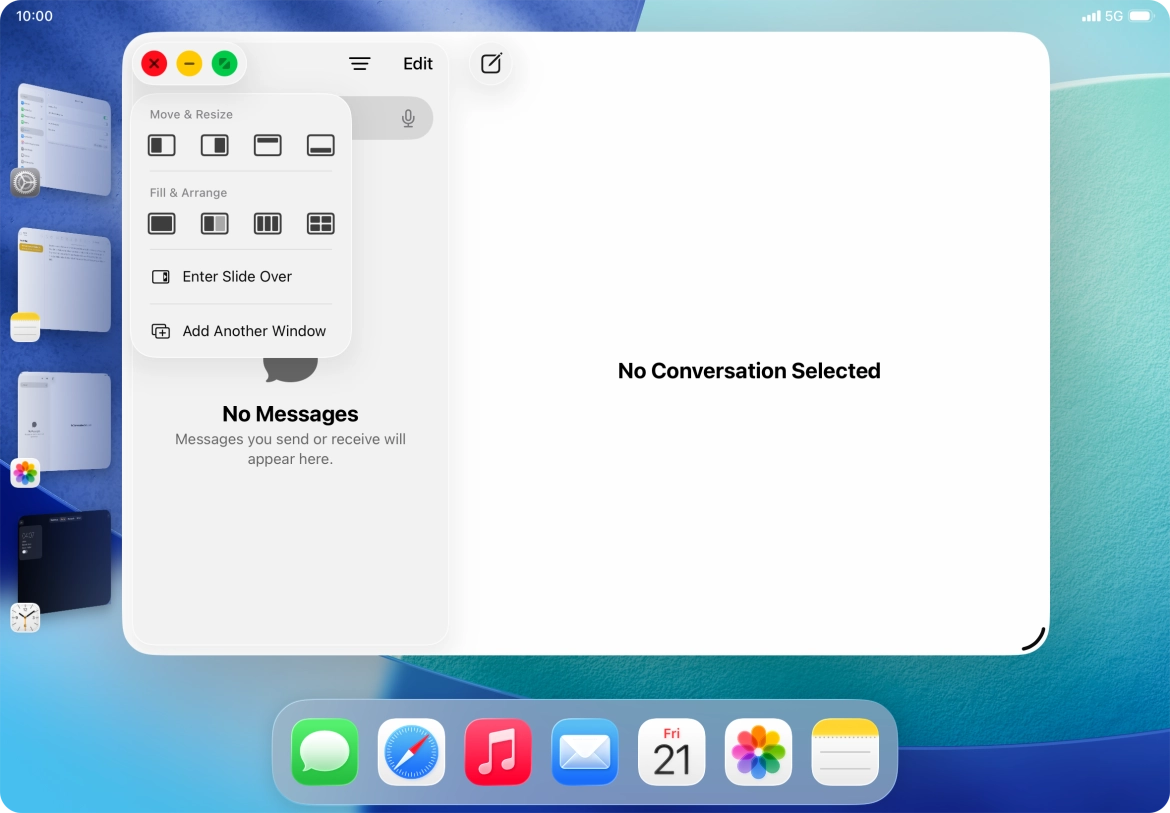The height and width of the screenshot is (813, 1170).
Task: Click the Edit button
Action: [x=417, y=63]
